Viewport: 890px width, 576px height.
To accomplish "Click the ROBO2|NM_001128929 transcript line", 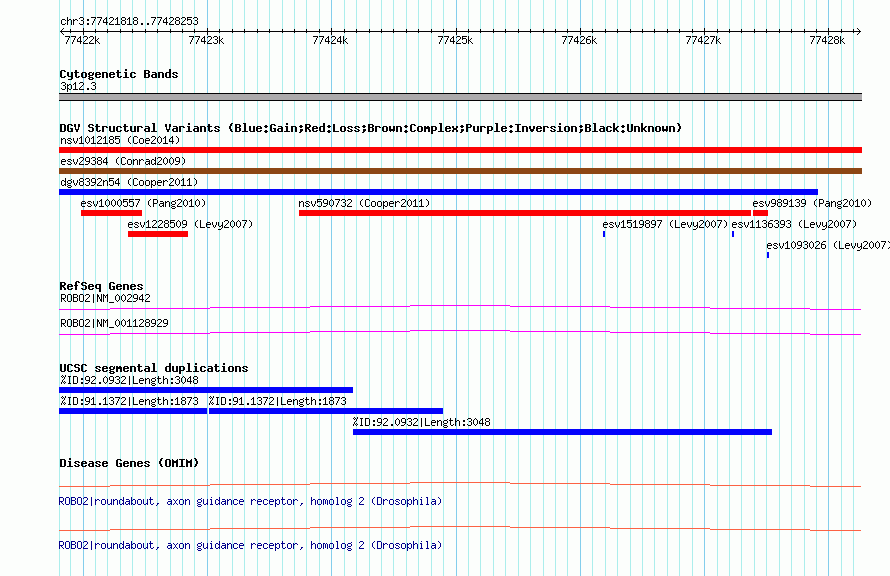I will (x=460, y=333).
